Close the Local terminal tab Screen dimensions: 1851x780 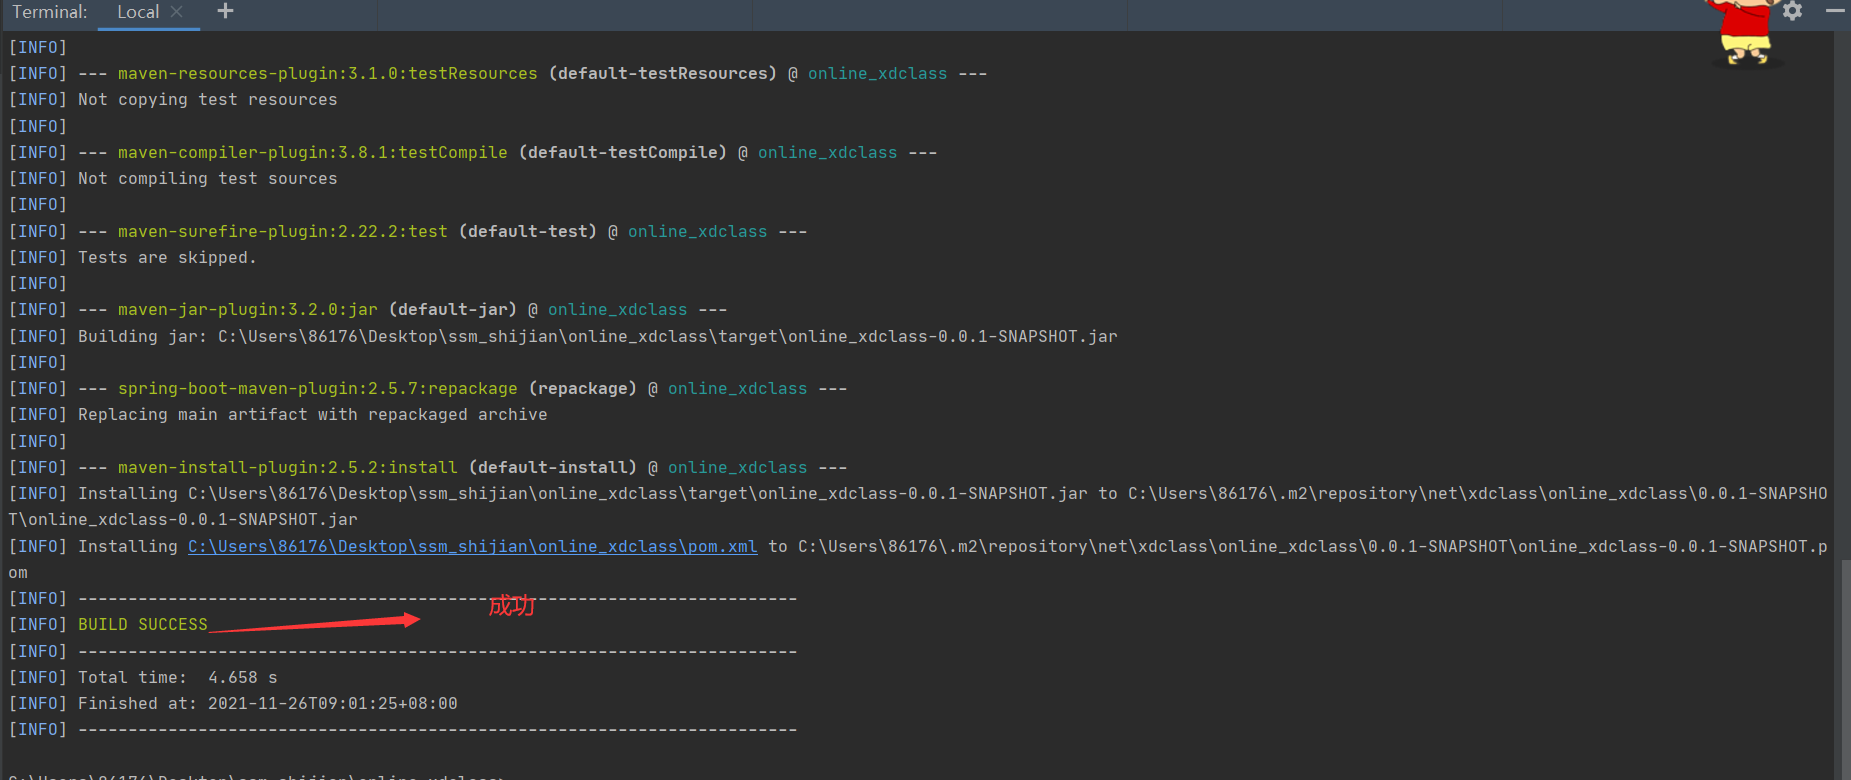click(177, 12)
